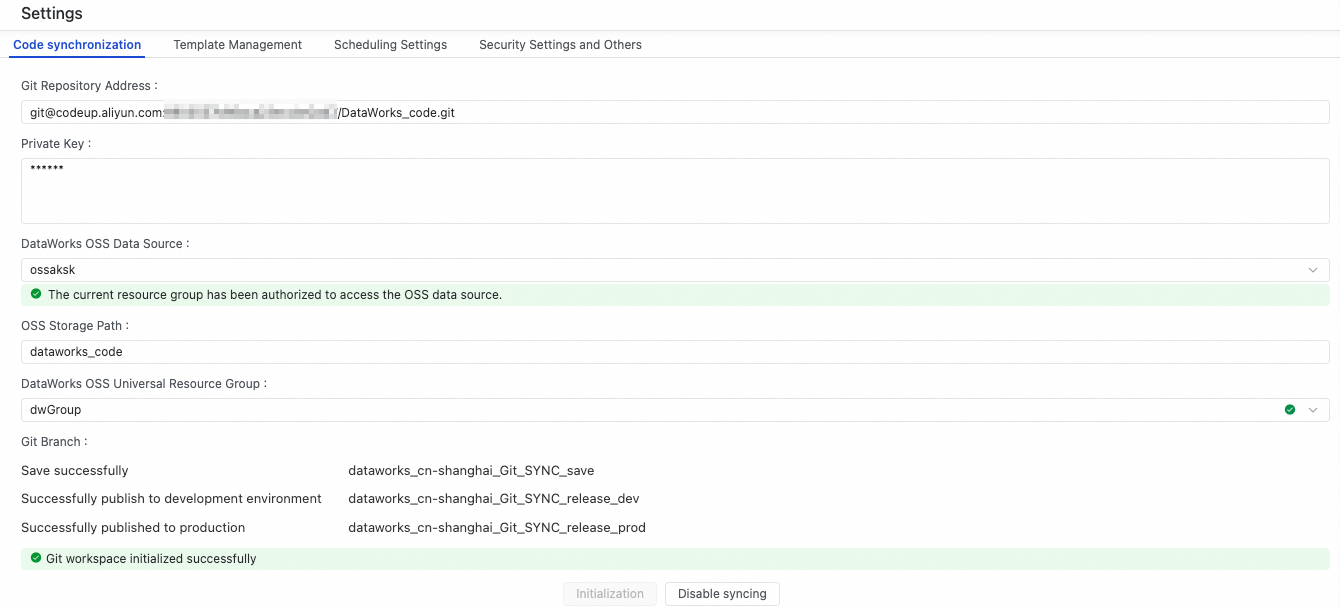Focus the Git Repository Address field
Image resolution: width=1340 pixels, height=610 pixels.
(x=675, y=113)
